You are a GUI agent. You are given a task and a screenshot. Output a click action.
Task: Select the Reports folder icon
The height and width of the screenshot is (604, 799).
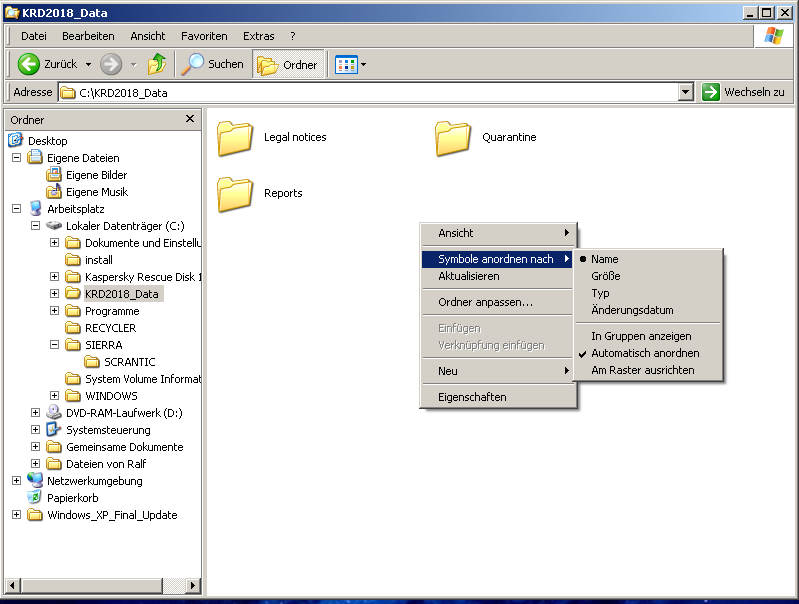tap(235, 194)
